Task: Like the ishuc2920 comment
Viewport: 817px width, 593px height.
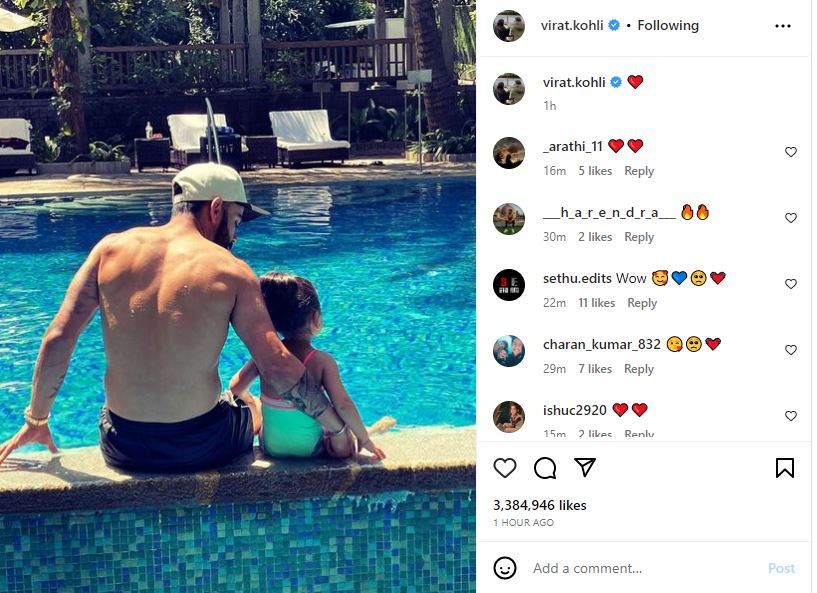Action: point(790,416)
